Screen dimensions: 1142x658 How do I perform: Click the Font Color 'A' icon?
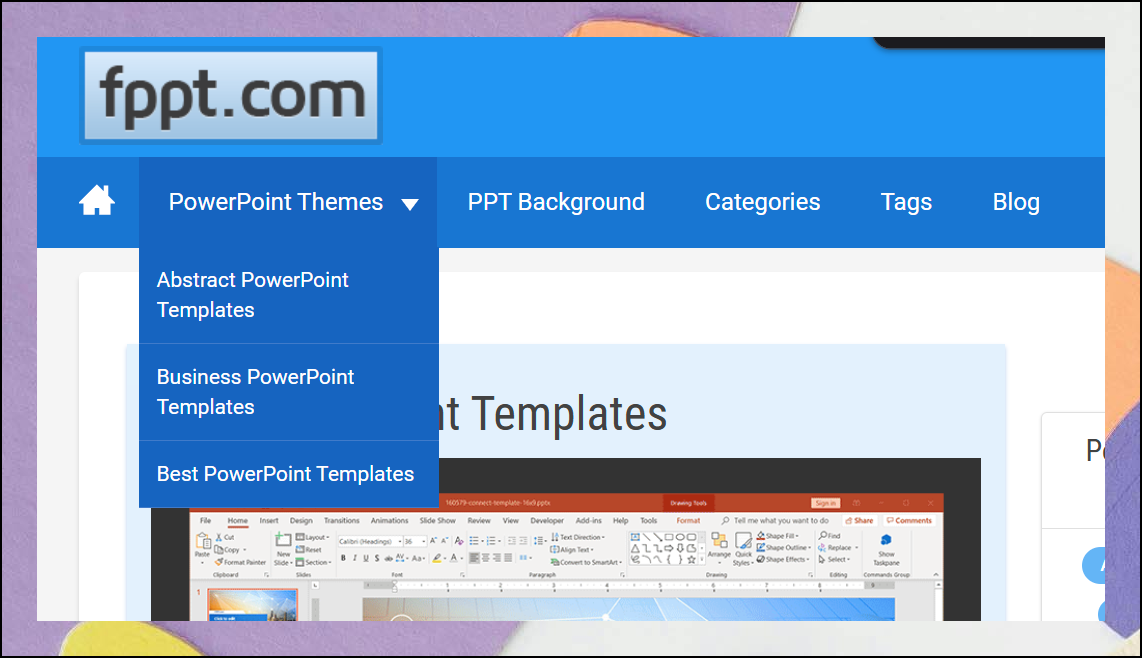point(454,558)
